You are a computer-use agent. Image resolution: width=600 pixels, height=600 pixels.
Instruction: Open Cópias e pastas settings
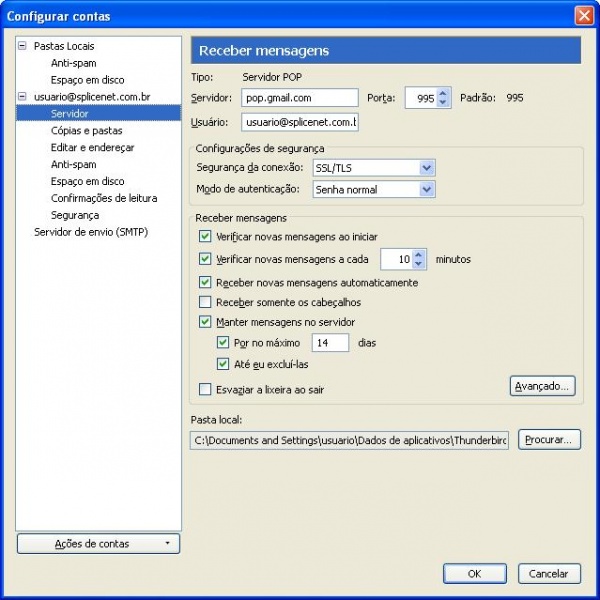coord(86,130)
